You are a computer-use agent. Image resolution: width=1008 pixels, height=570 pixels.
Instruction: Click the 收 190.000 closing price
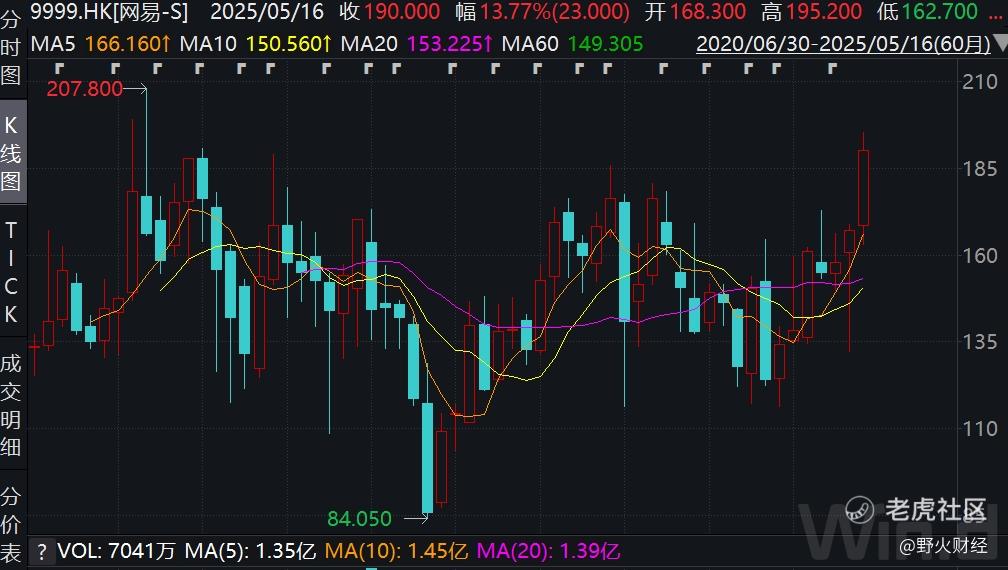click(x=390, y=12)
